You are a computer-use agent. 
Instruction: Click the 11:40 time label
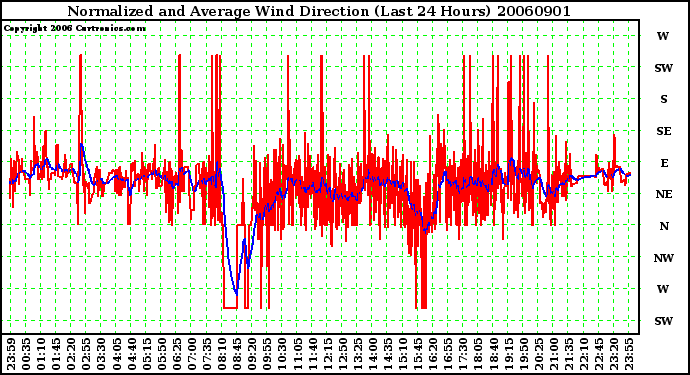312,354
